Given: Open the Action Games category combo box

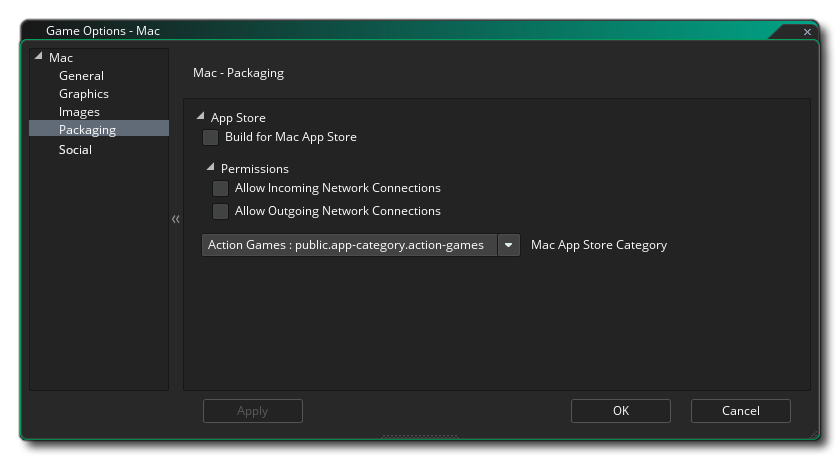Looking at the screenshot, I should pyautogui.click(x=348, y=245).
